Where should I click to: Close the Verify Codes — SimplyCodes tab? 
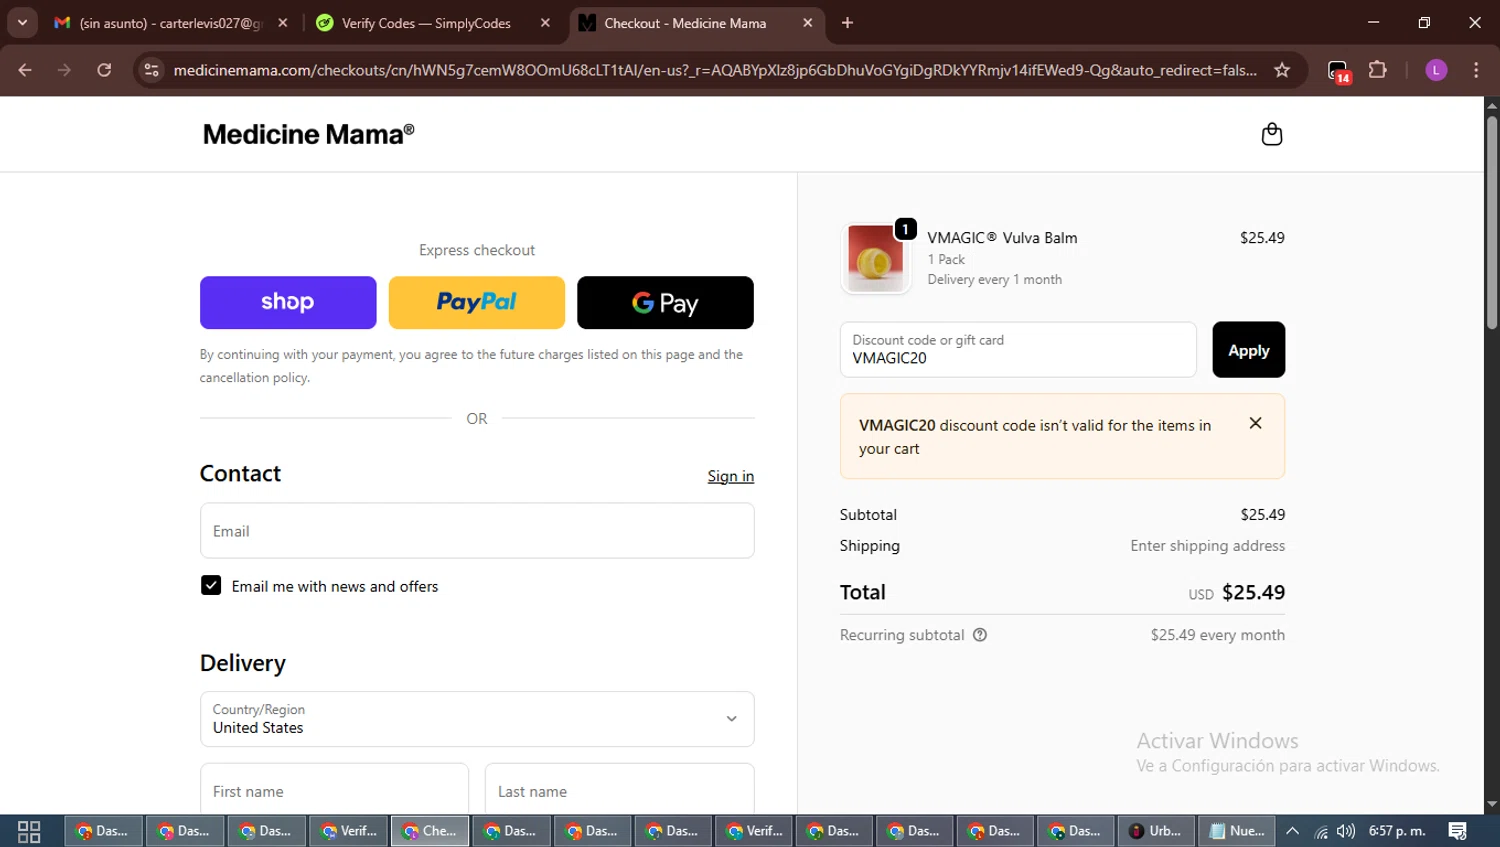[545, 23]
